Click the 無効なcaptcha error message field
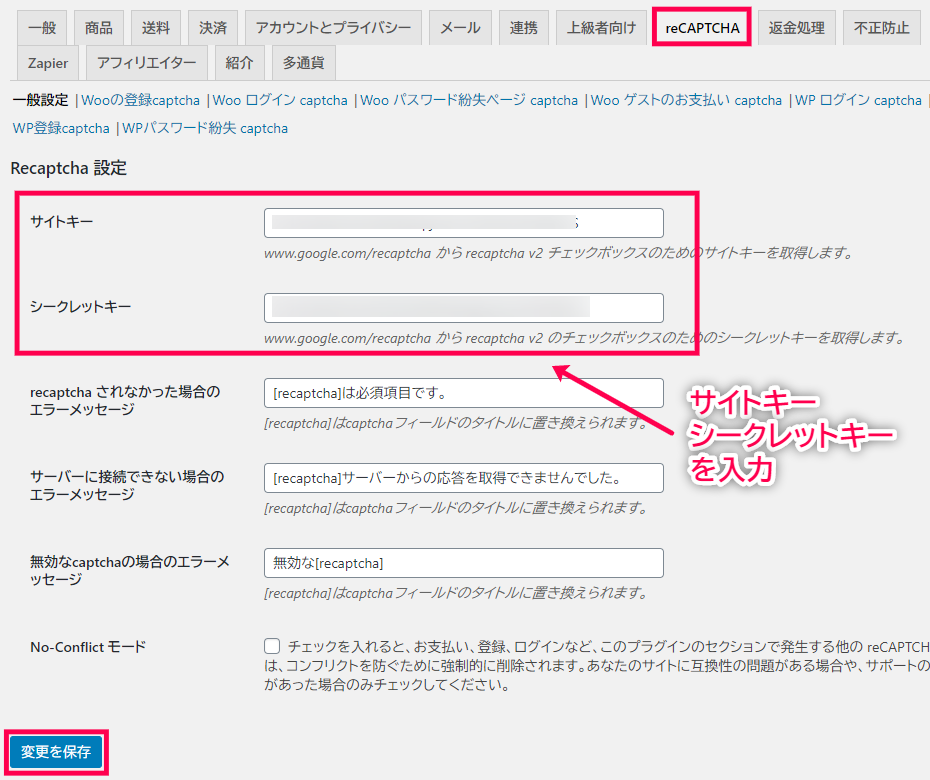The height and width of the screenshot is (780, 930). click(463, 563)
